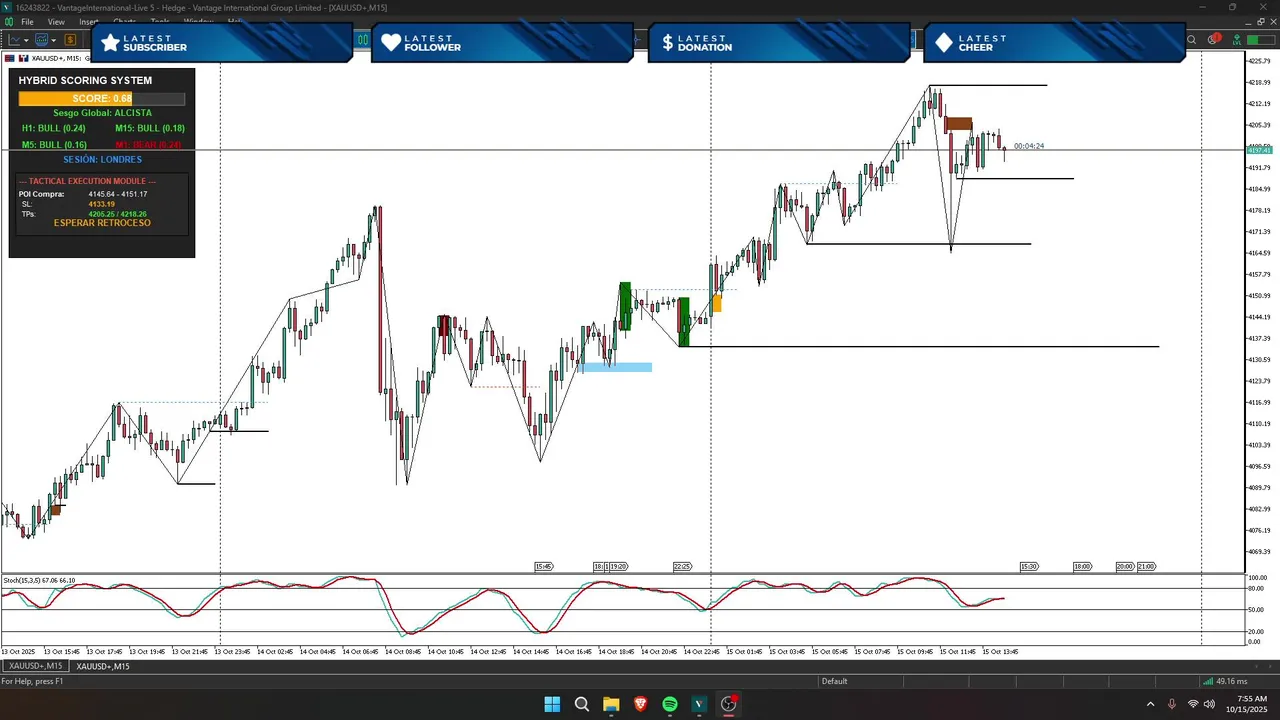The height and width of the screenshot is (720, 1280).
Task: Click the microphone tray icon
Action: tap(1172, 704)
